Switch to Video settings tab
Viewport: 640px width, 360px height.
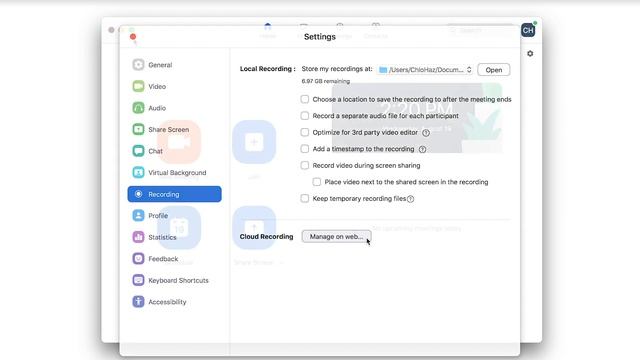coord(175,86)
